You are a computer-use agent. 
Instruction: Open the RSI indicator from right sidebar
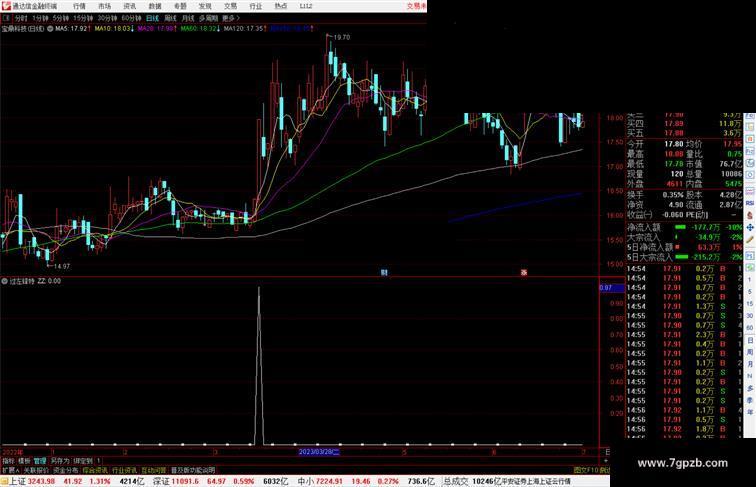pyautogui.click(x=750, y=203)
